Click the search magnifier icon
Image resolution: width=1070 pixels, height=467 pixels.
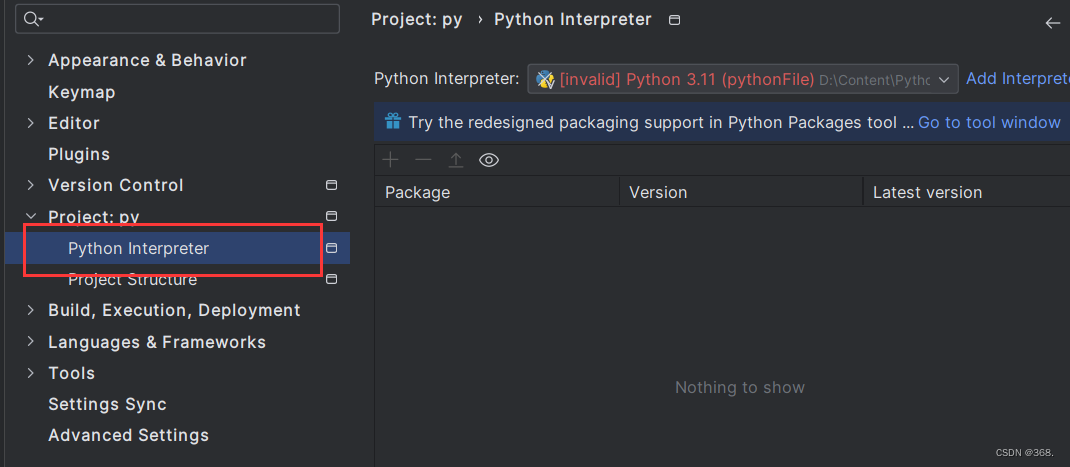(x=31, y=19)
